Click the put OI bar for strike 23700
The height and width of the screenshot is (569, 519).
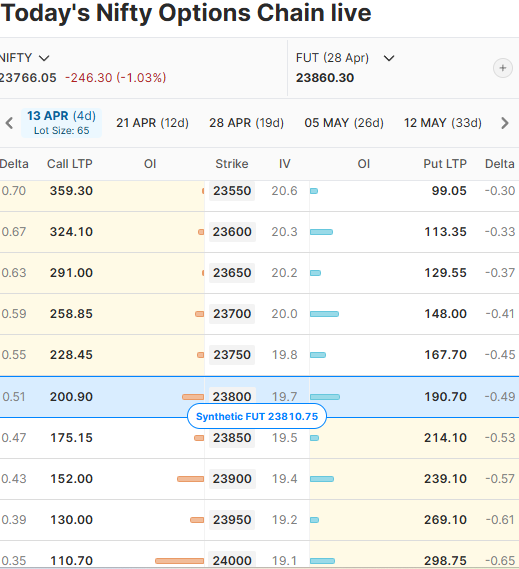coord(324,314)
